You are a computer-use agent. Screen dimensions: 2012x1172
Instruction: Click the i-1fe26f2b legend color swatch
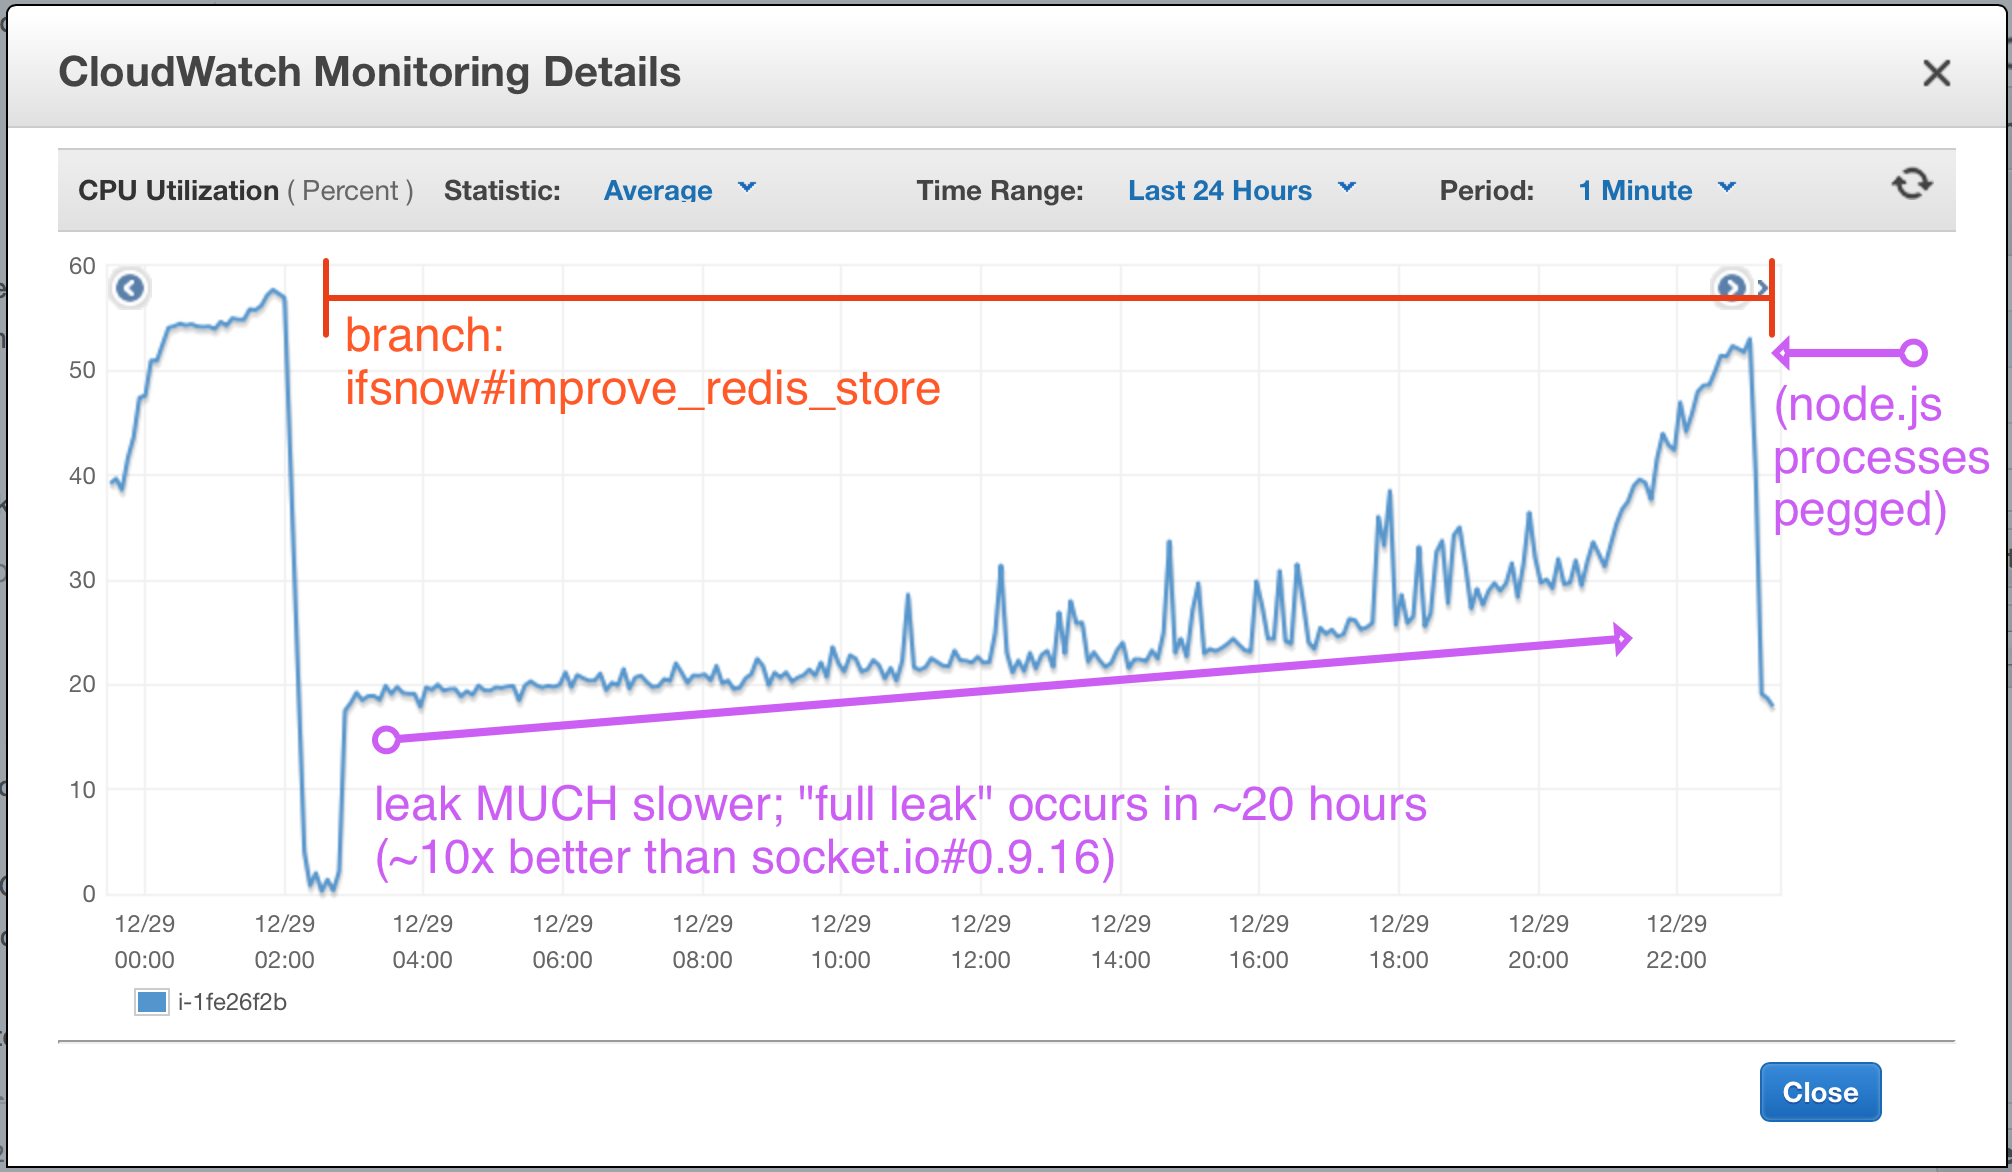tap(152, 1002)
